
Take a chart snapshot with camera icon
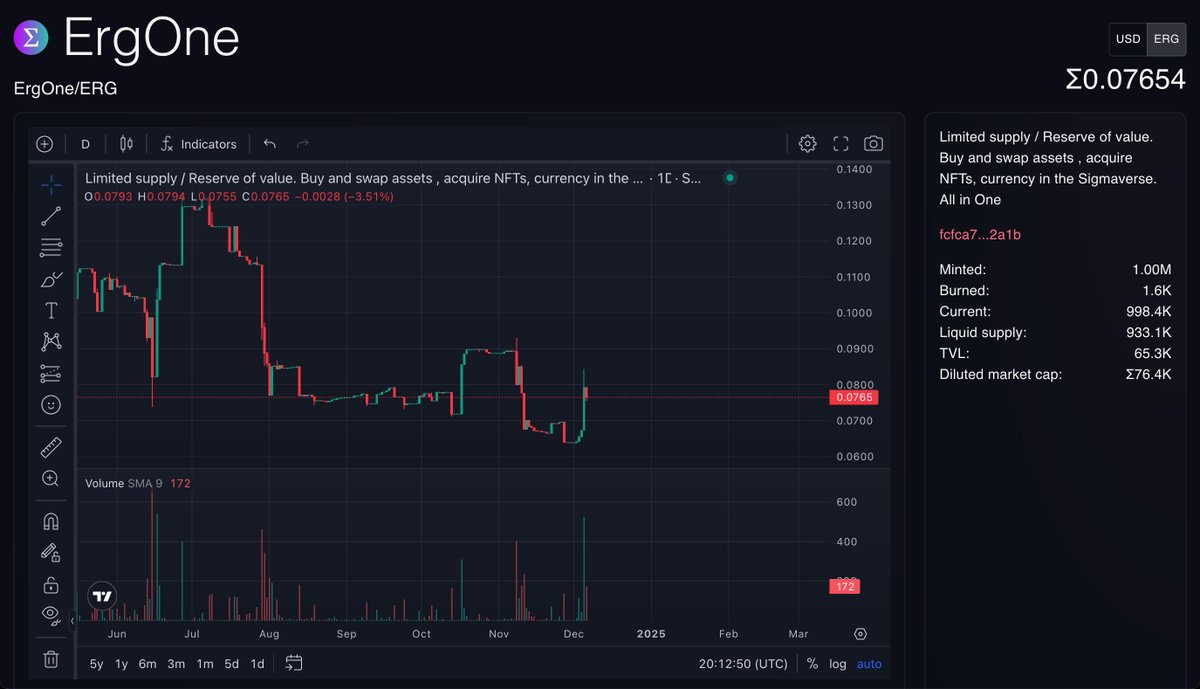873,144
